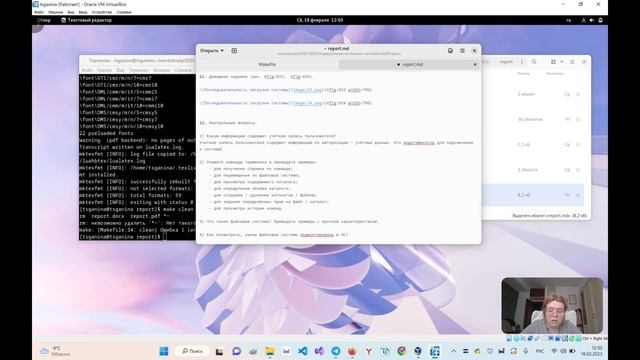Open the Chat icon on the taskbar
Image resolution: width=640 pixels, height=360 pixels.
click(236, 351)
